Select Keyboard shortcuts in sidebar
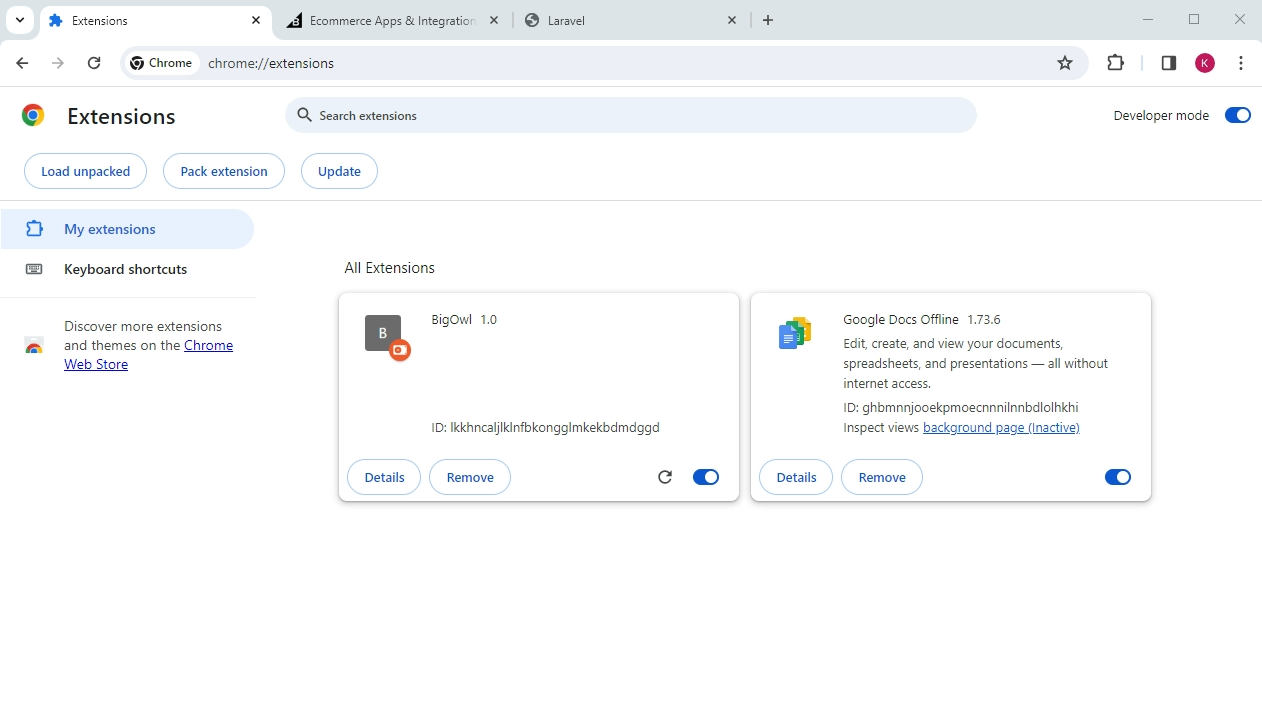The image size is (1262, 728). 125,269
